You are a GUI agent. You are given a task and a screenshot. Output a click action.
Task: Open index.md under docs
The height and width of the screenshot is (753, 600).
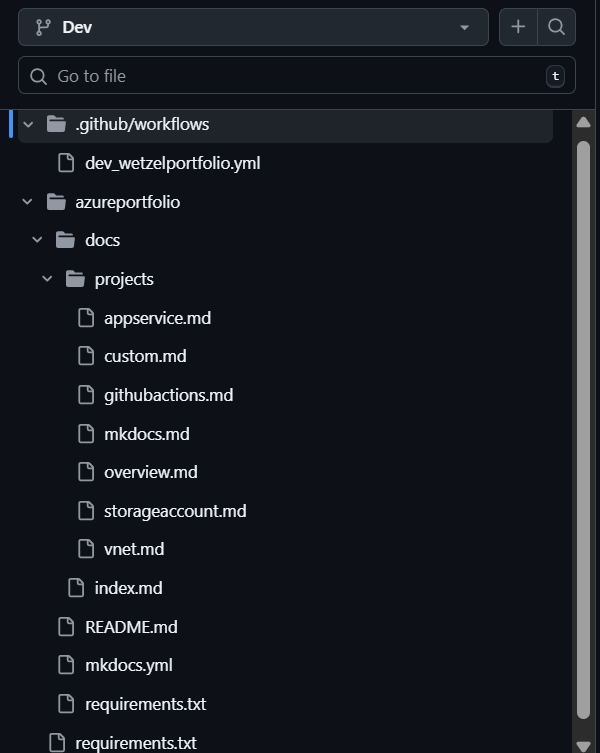point(128,588)
